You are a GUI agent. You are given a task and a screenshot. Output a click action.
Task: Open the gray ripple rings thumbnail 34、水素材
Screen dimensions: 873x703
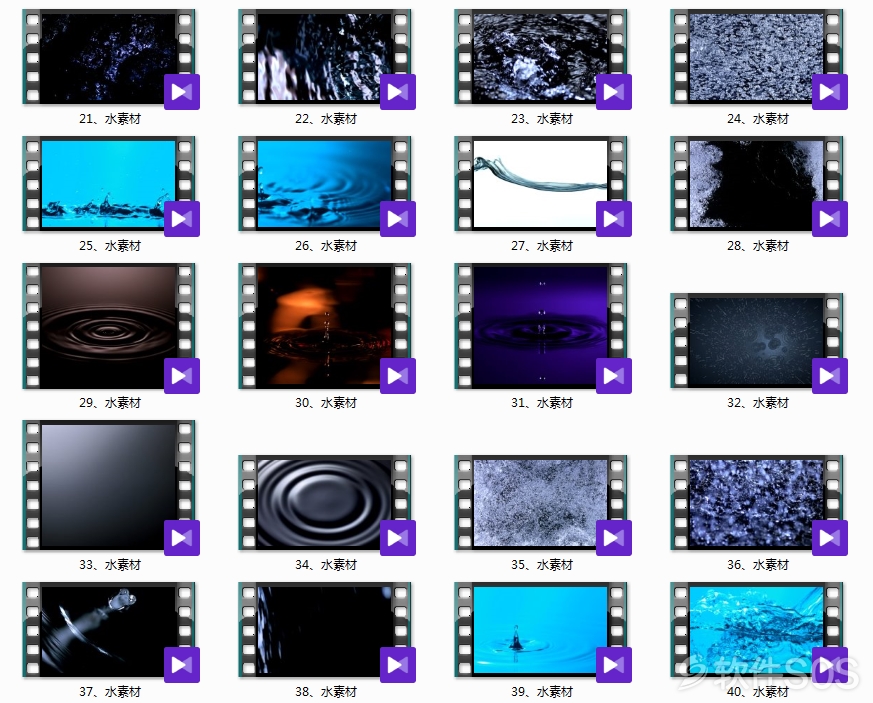point(325,503)
